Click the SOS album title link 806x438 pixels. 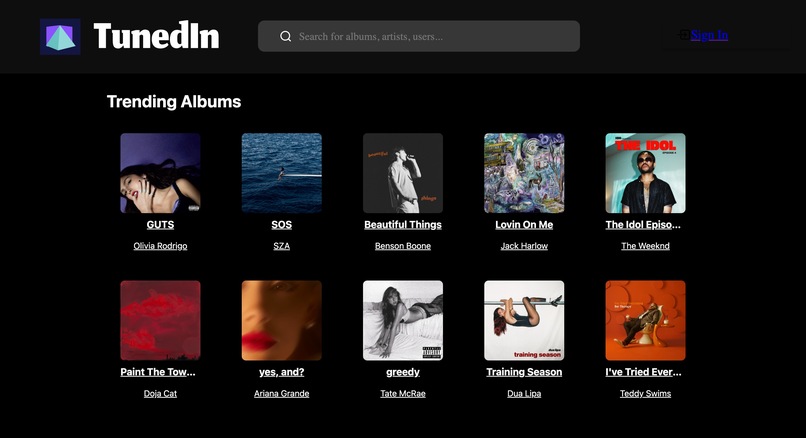pos(282,225)
